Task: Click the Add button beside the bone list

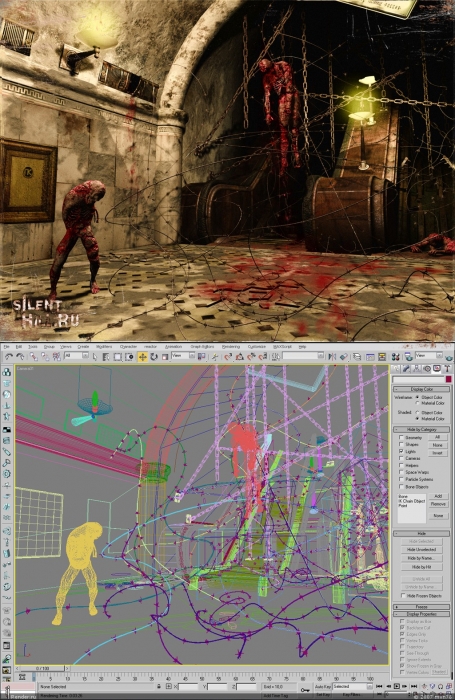Action: (x=438, y=496)
